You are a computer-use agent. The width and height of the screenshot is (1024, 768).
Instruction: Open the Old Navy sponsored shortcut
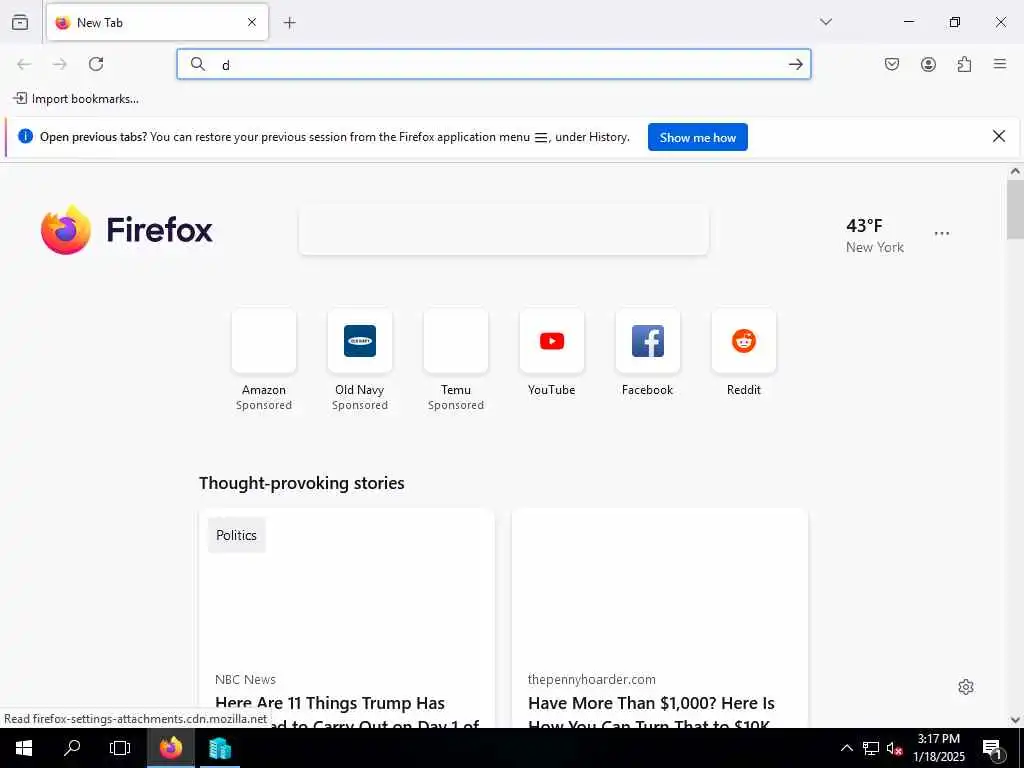click(360, 360)
